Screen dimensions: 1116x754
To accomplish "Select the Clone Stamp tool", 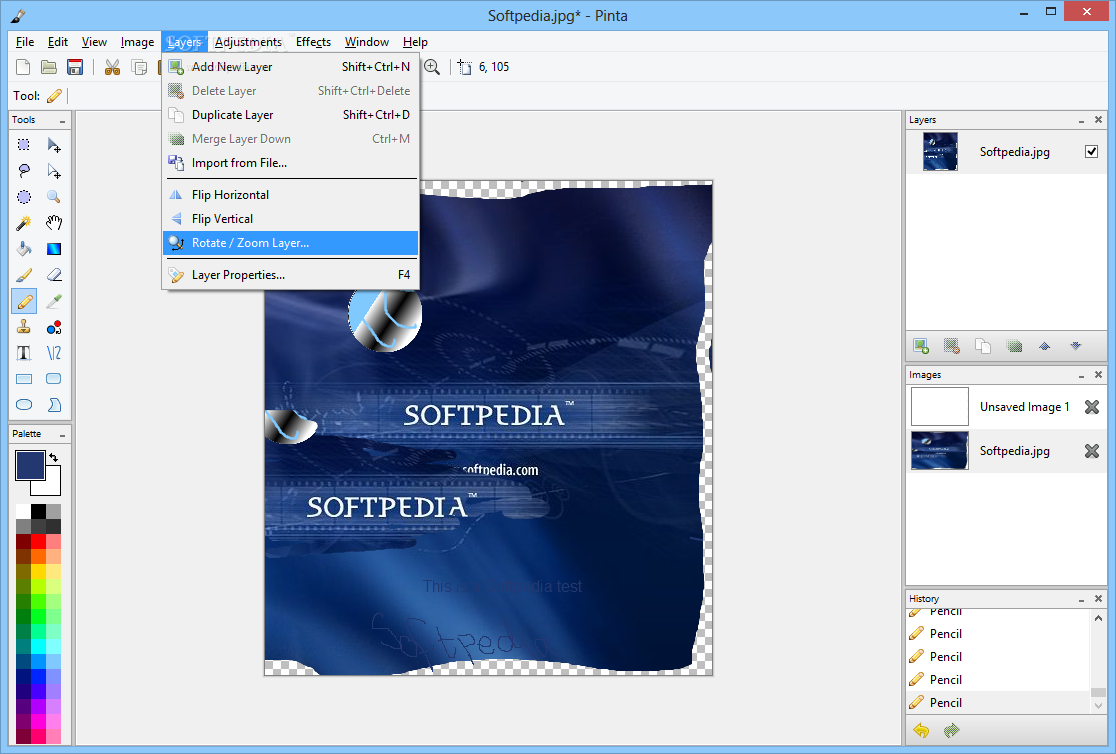I will [x=23, y=327].
